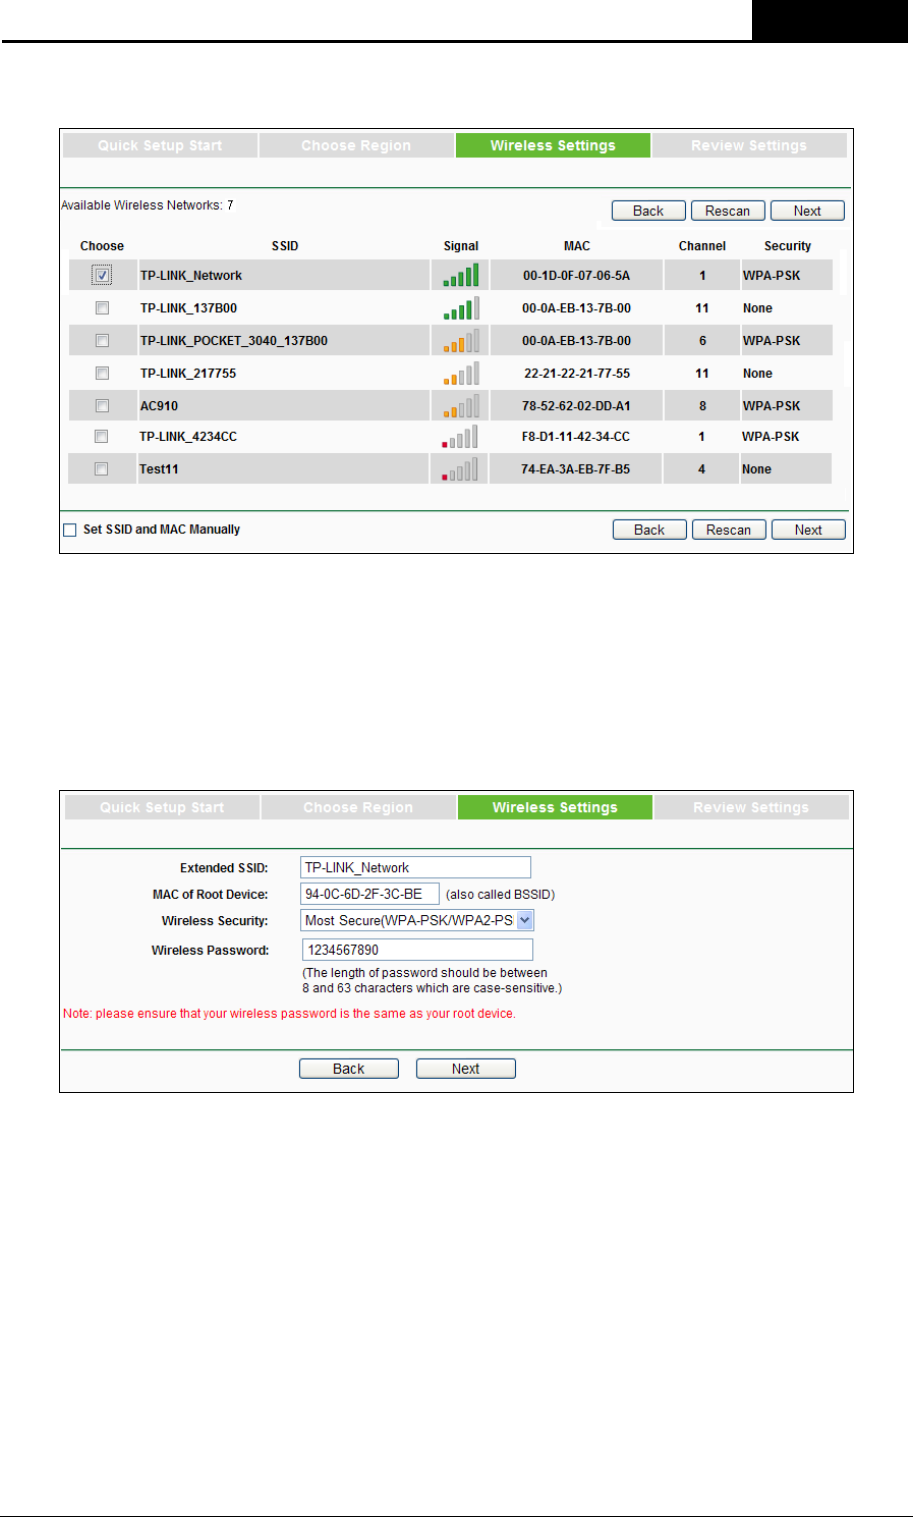Click SSID text Test11
The height and width of the screenshot is (1517, 913).
159,469
